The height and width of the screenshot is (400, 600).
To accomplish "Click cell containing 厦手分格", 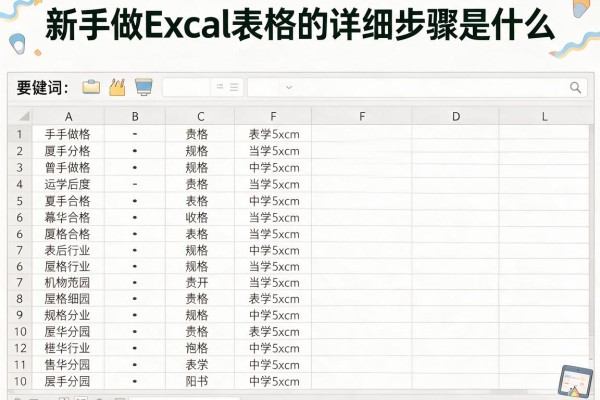I will (68, 151).
